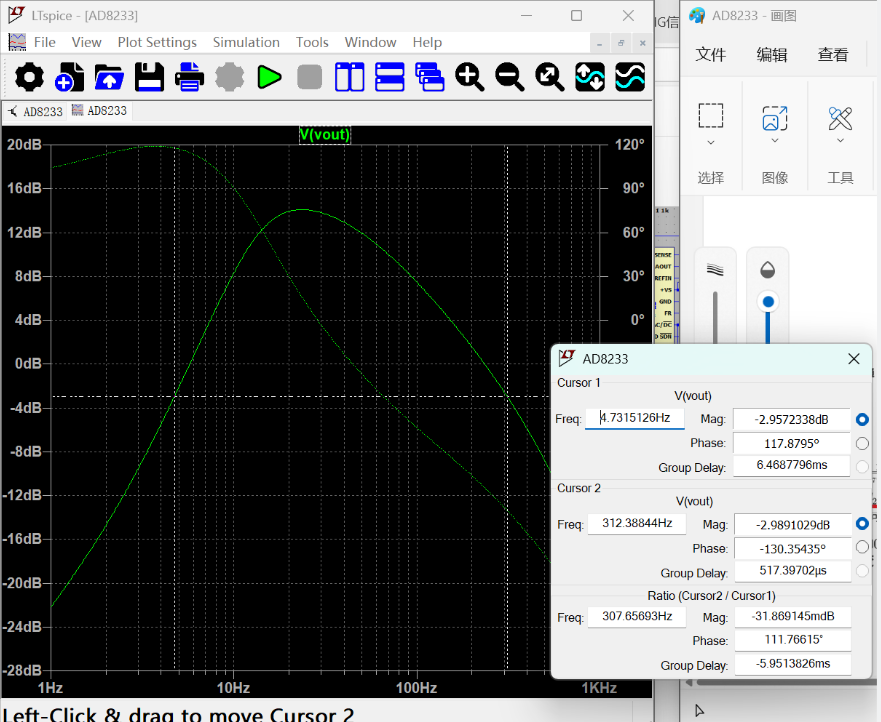The image size is (881, 722).
Task: Zoom out with magnifier minus icon
Action: point(510,77)
